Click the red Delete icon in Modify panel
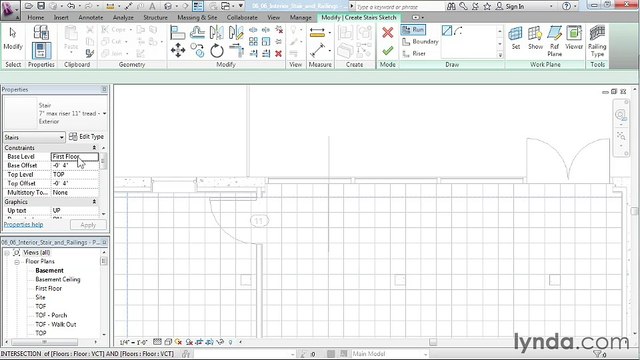The image size is (640, 360). tap(278, 53)
